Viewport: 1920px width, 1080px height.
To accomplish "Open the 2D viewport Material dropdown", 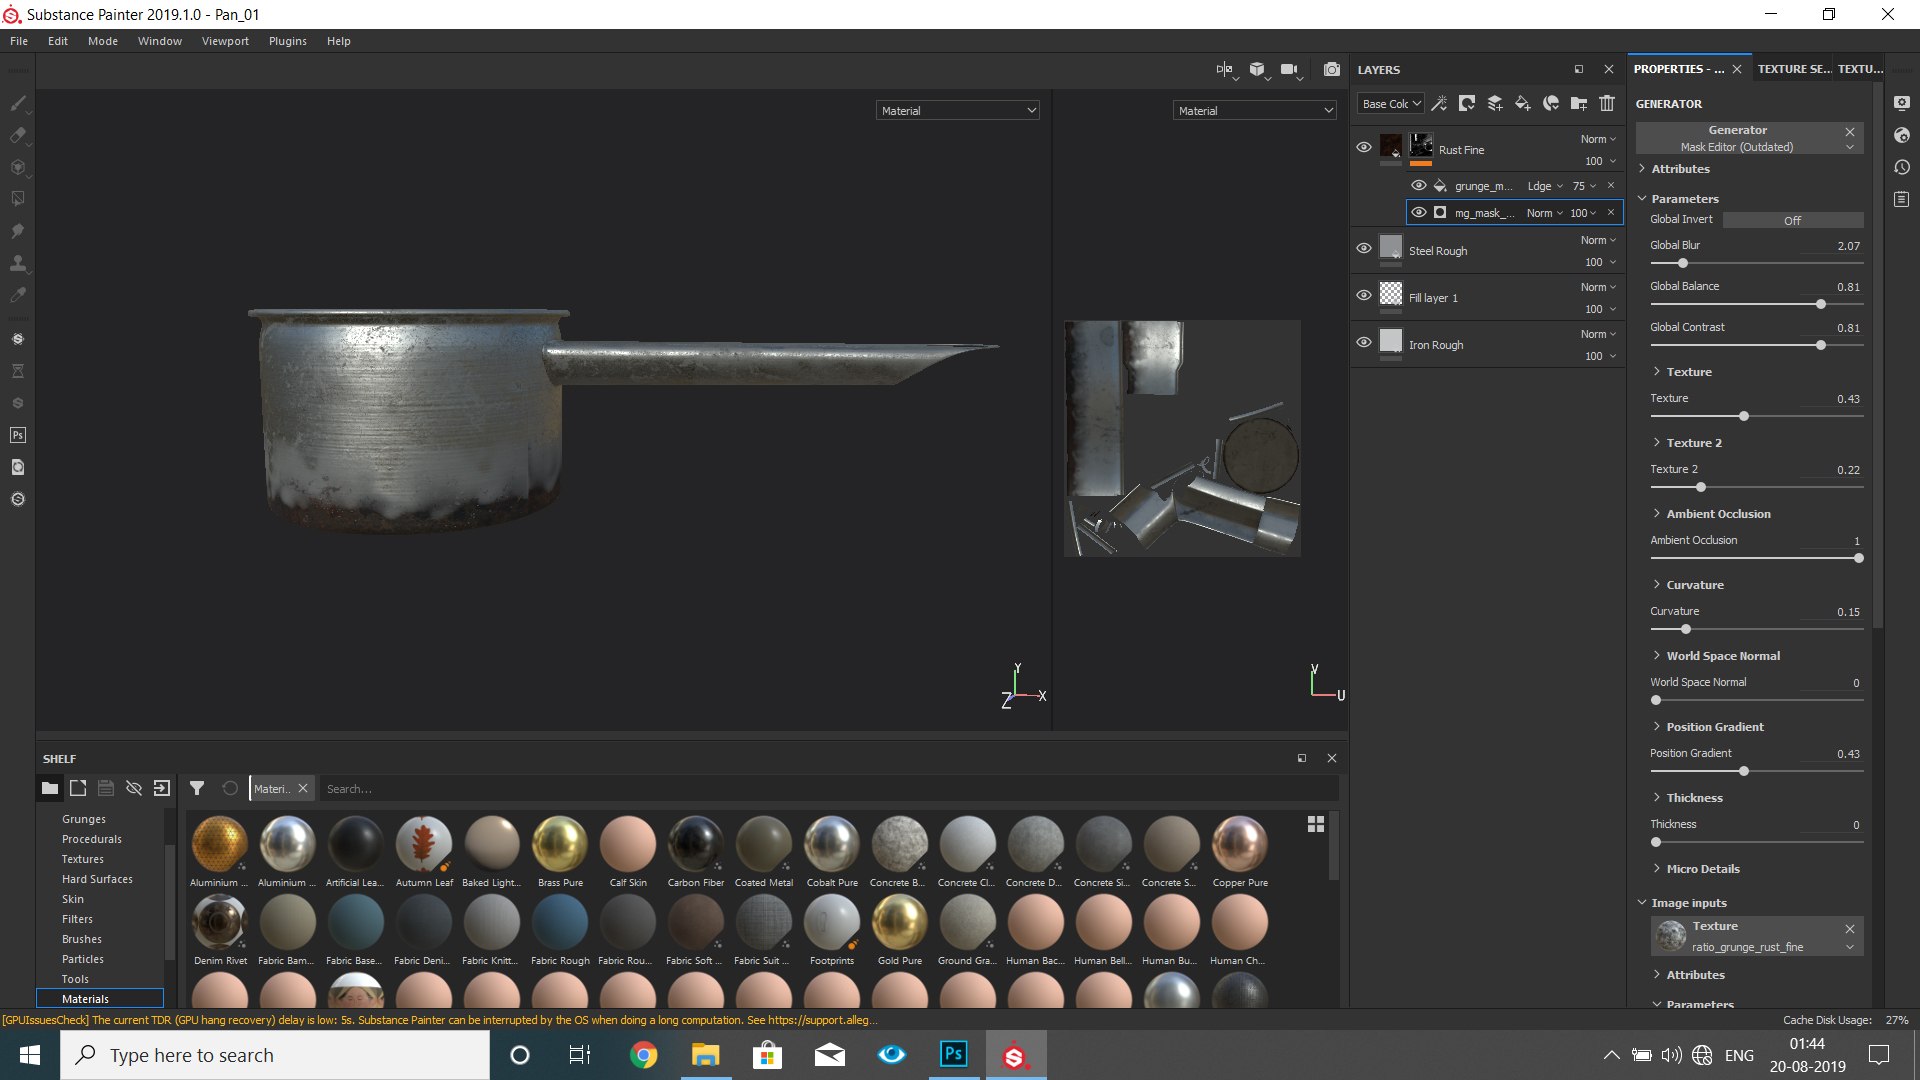I will click(x=1254, y=110).
